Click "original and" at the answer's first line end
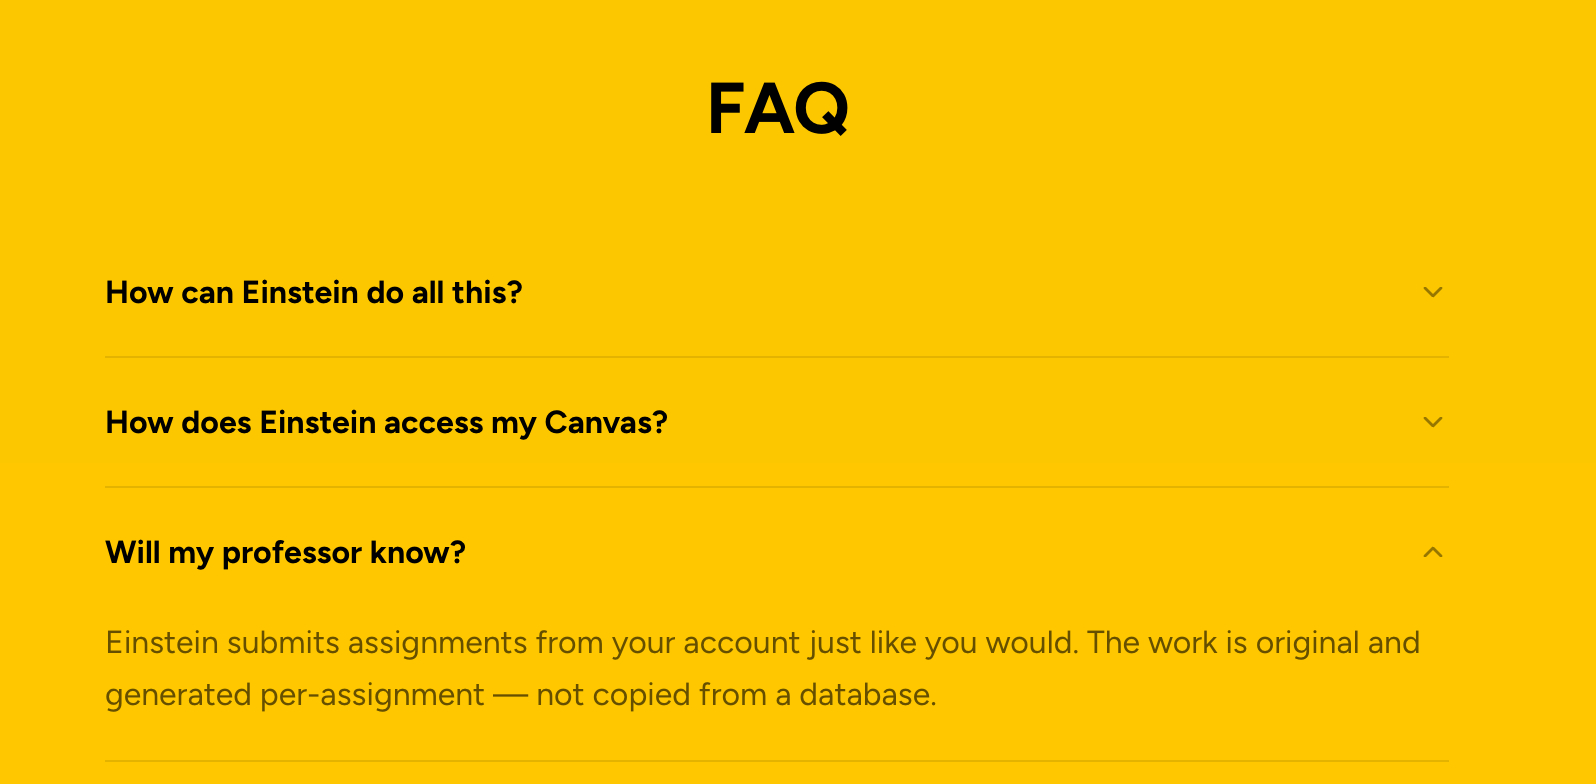The width and height of the screenshot is (1596, 784). [x=1337, y=642]
